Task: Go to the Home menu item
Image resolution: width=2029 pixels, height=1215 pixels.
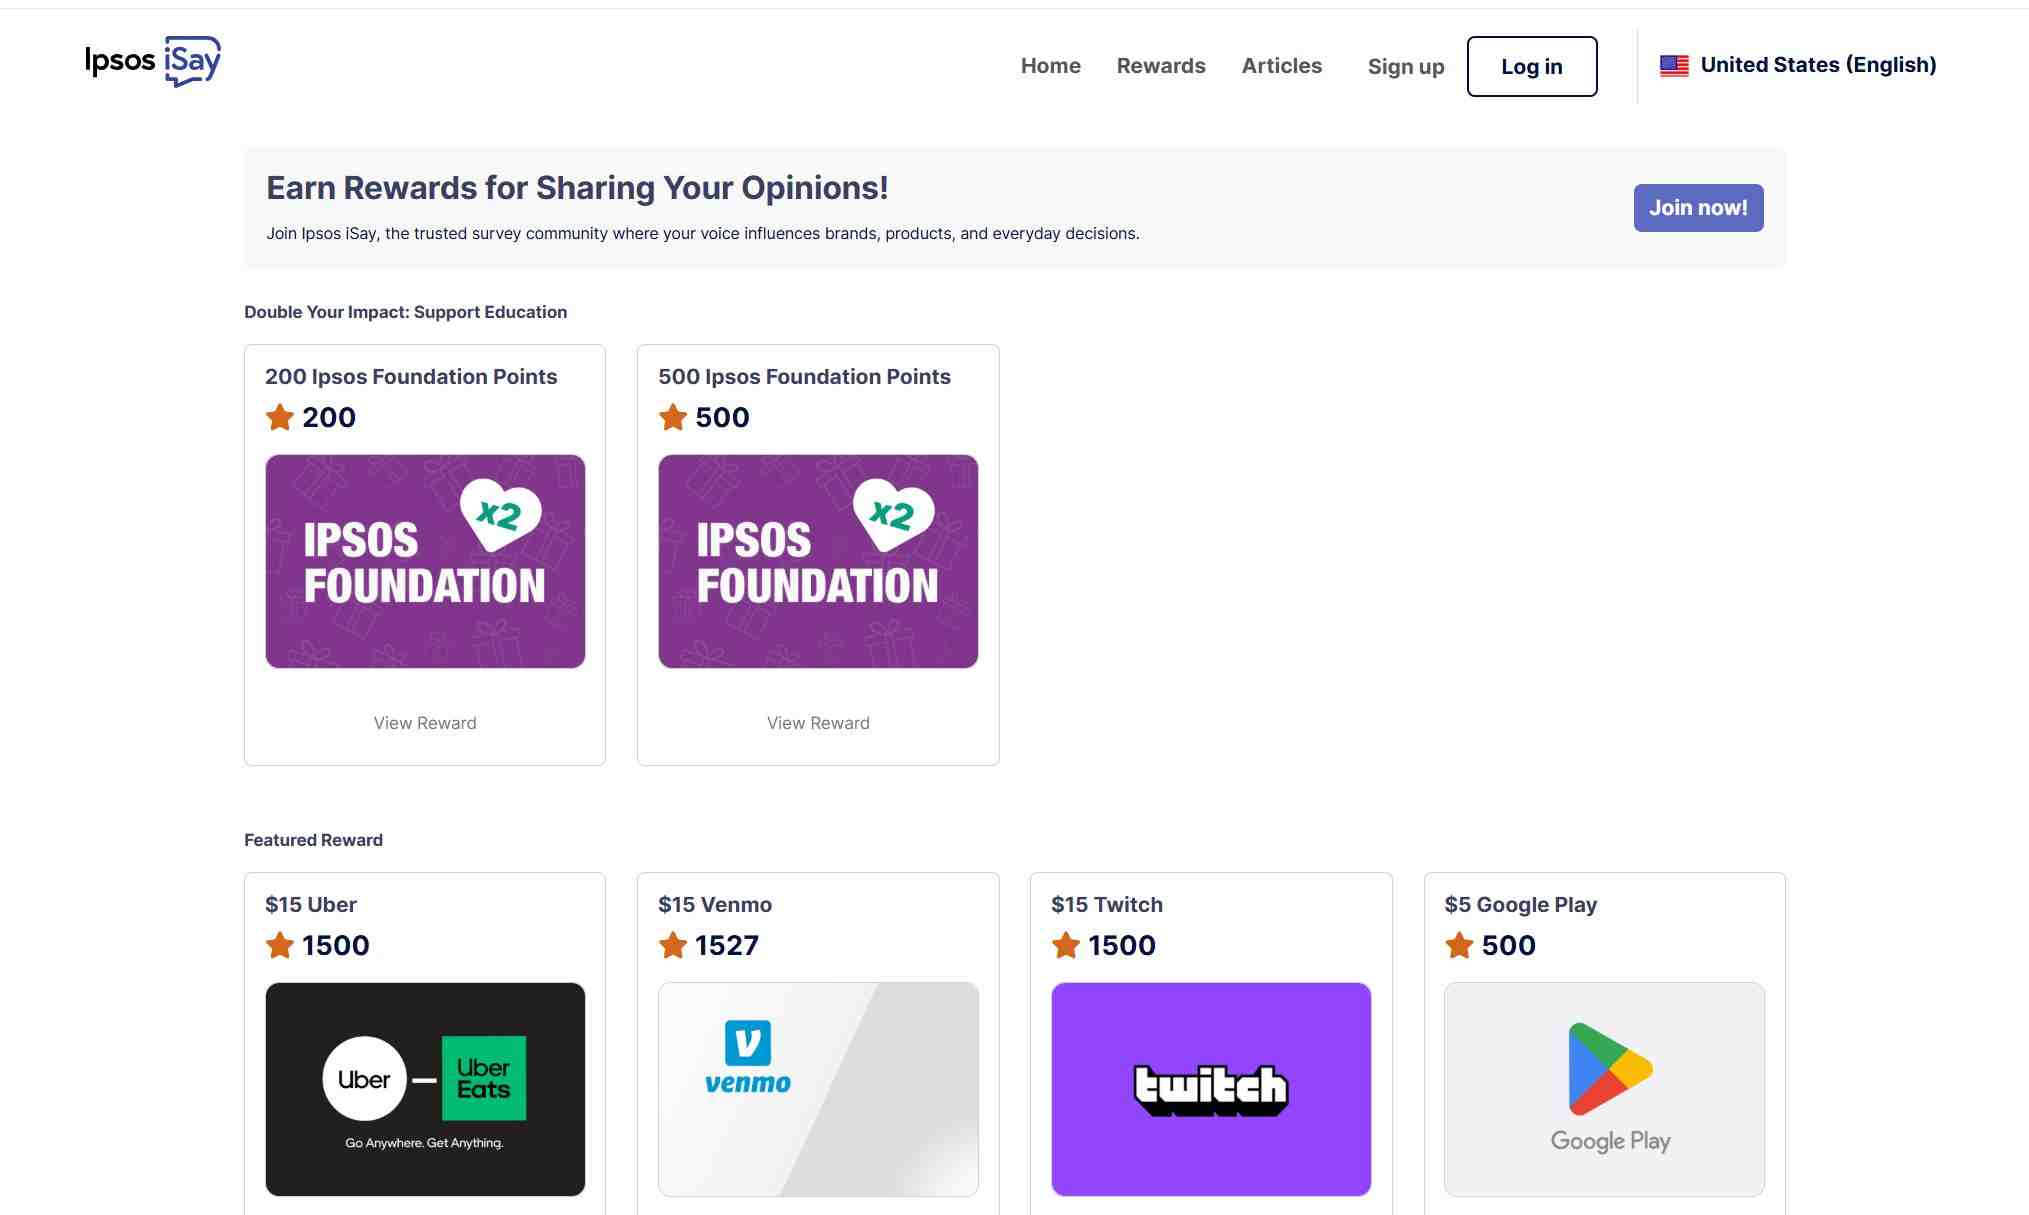Action: (1050, 66)
